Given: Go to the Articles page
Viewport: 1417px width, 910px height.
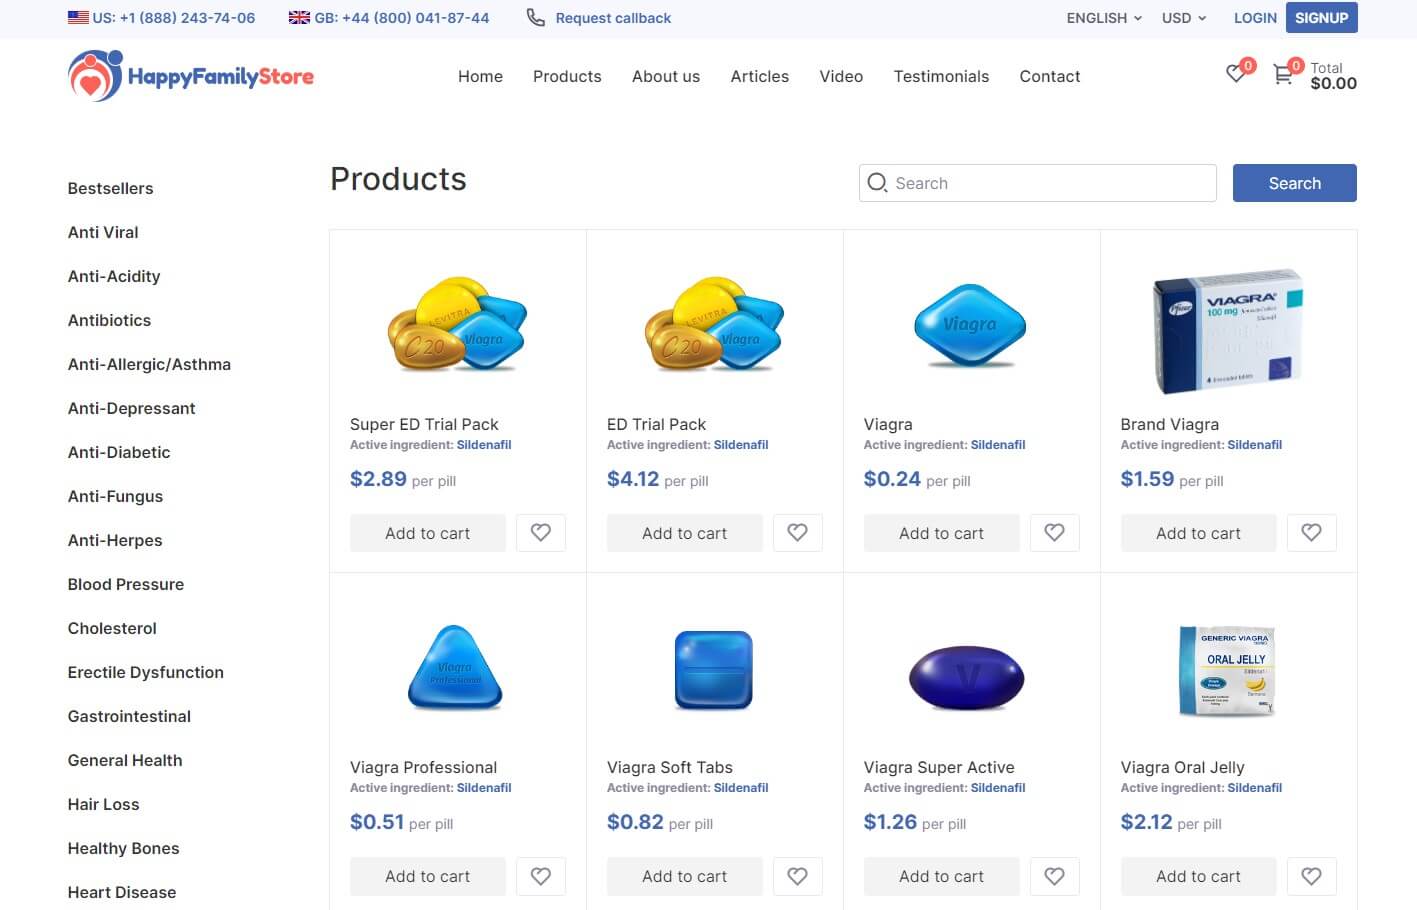Looking at the screenshot, I should pos(759,76).
